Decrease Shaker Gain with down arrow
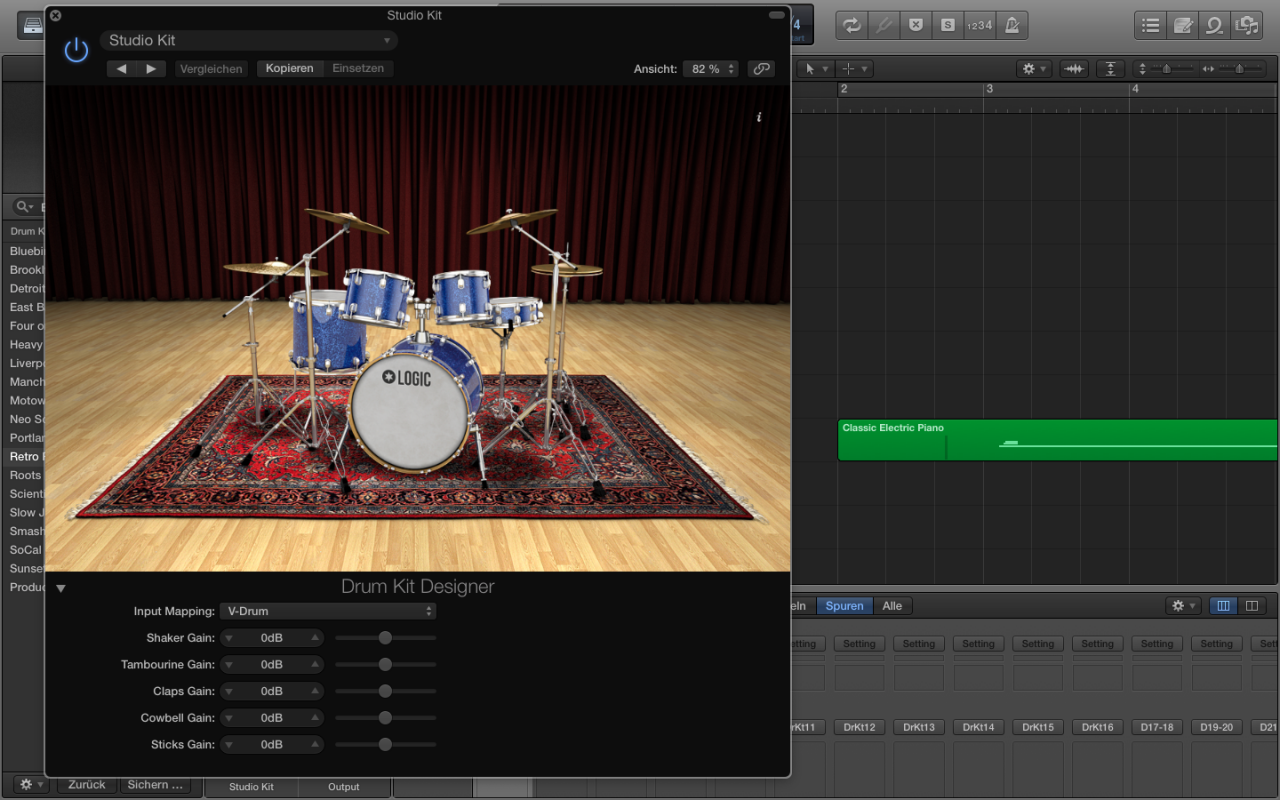Image resolution: width=1280 pixels, height=800 pixels. click(228, 638)
